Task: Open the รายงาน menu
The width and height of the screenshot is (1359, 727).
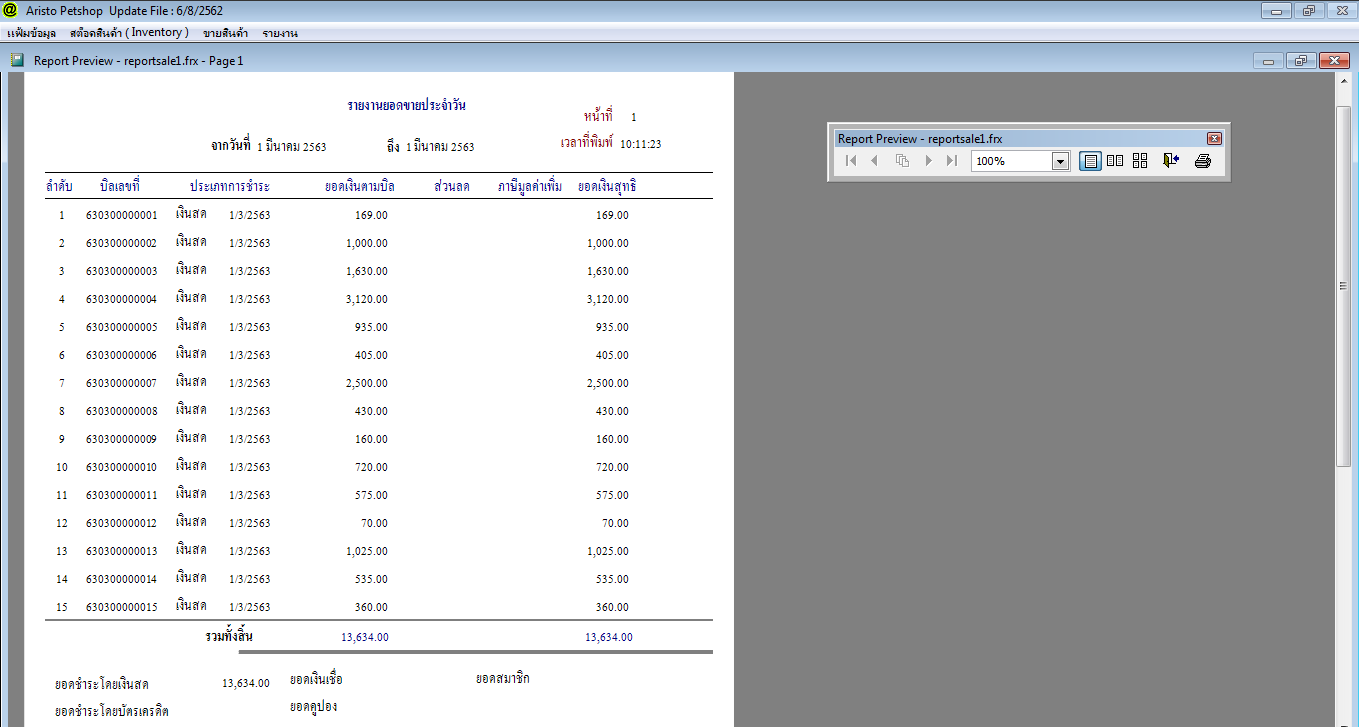Action: (280, 33)
